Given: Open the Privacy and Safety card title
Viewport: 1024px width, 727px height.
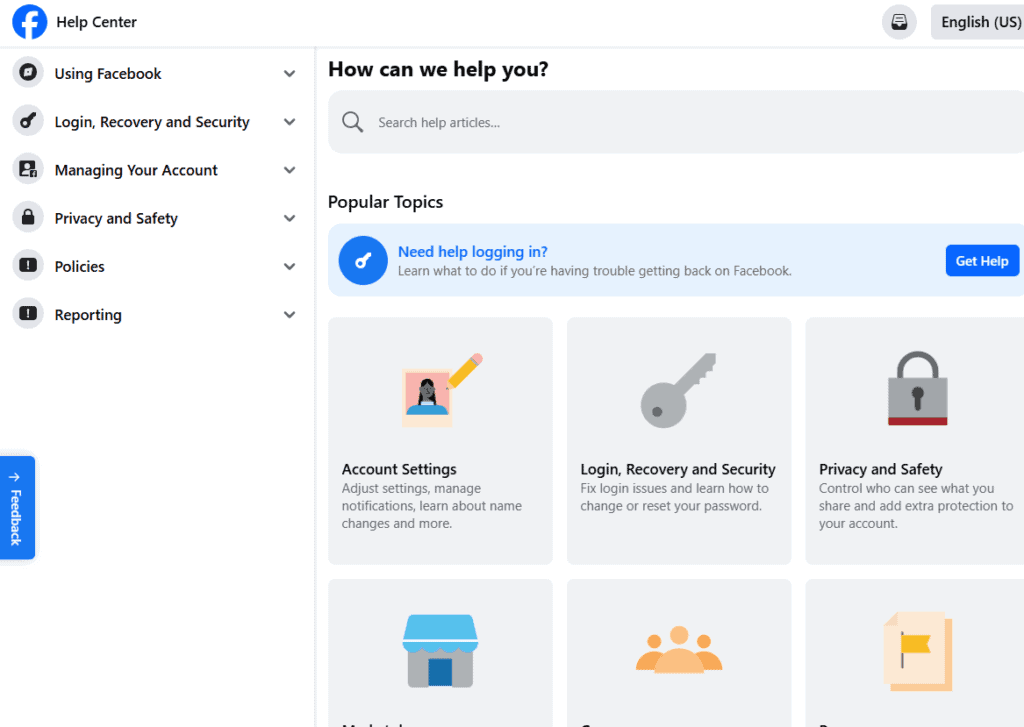Looking at the screenshot, I should (881, 469).
